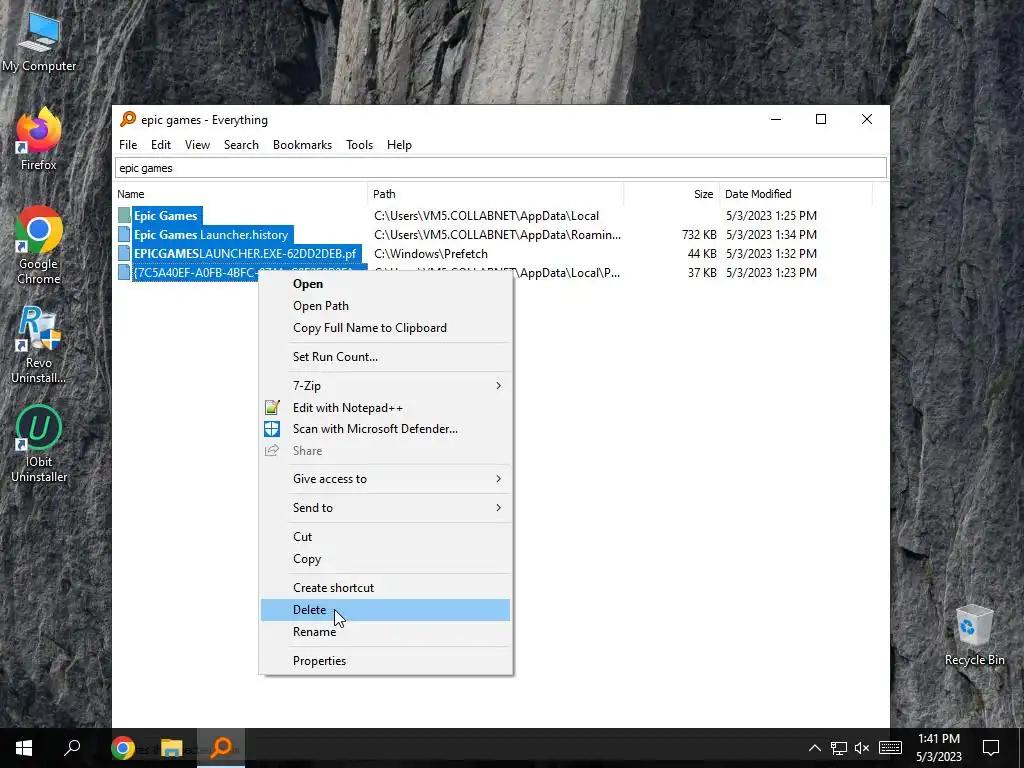The width and height of the screenshot is (1024, 768).
Task: Open Properties from context menu
Action: (x=385, y=660)
